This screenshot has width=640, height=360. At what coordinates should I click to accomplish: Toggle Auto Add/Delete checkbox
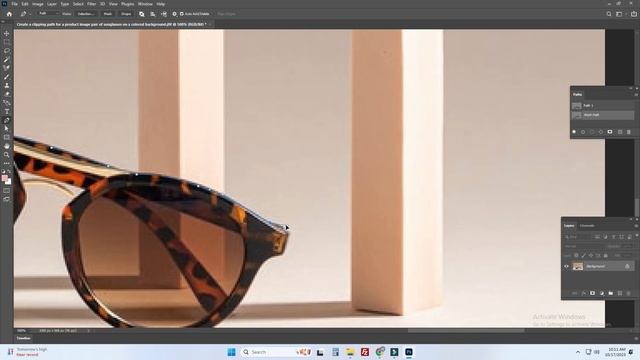point(182,14)
